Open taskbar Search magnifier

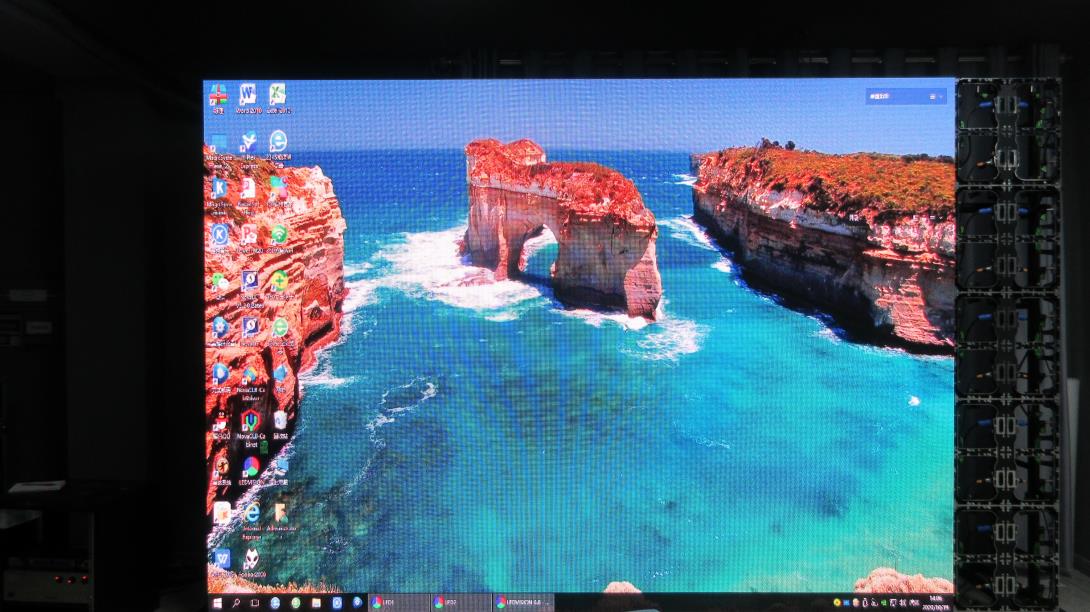236,603
